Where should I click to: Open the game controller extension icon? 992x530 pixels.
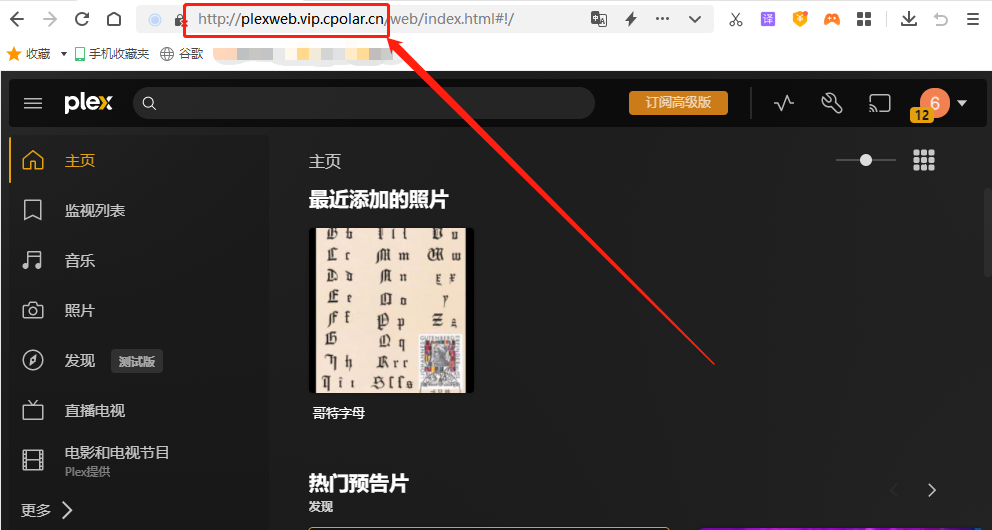pos(831,20)
